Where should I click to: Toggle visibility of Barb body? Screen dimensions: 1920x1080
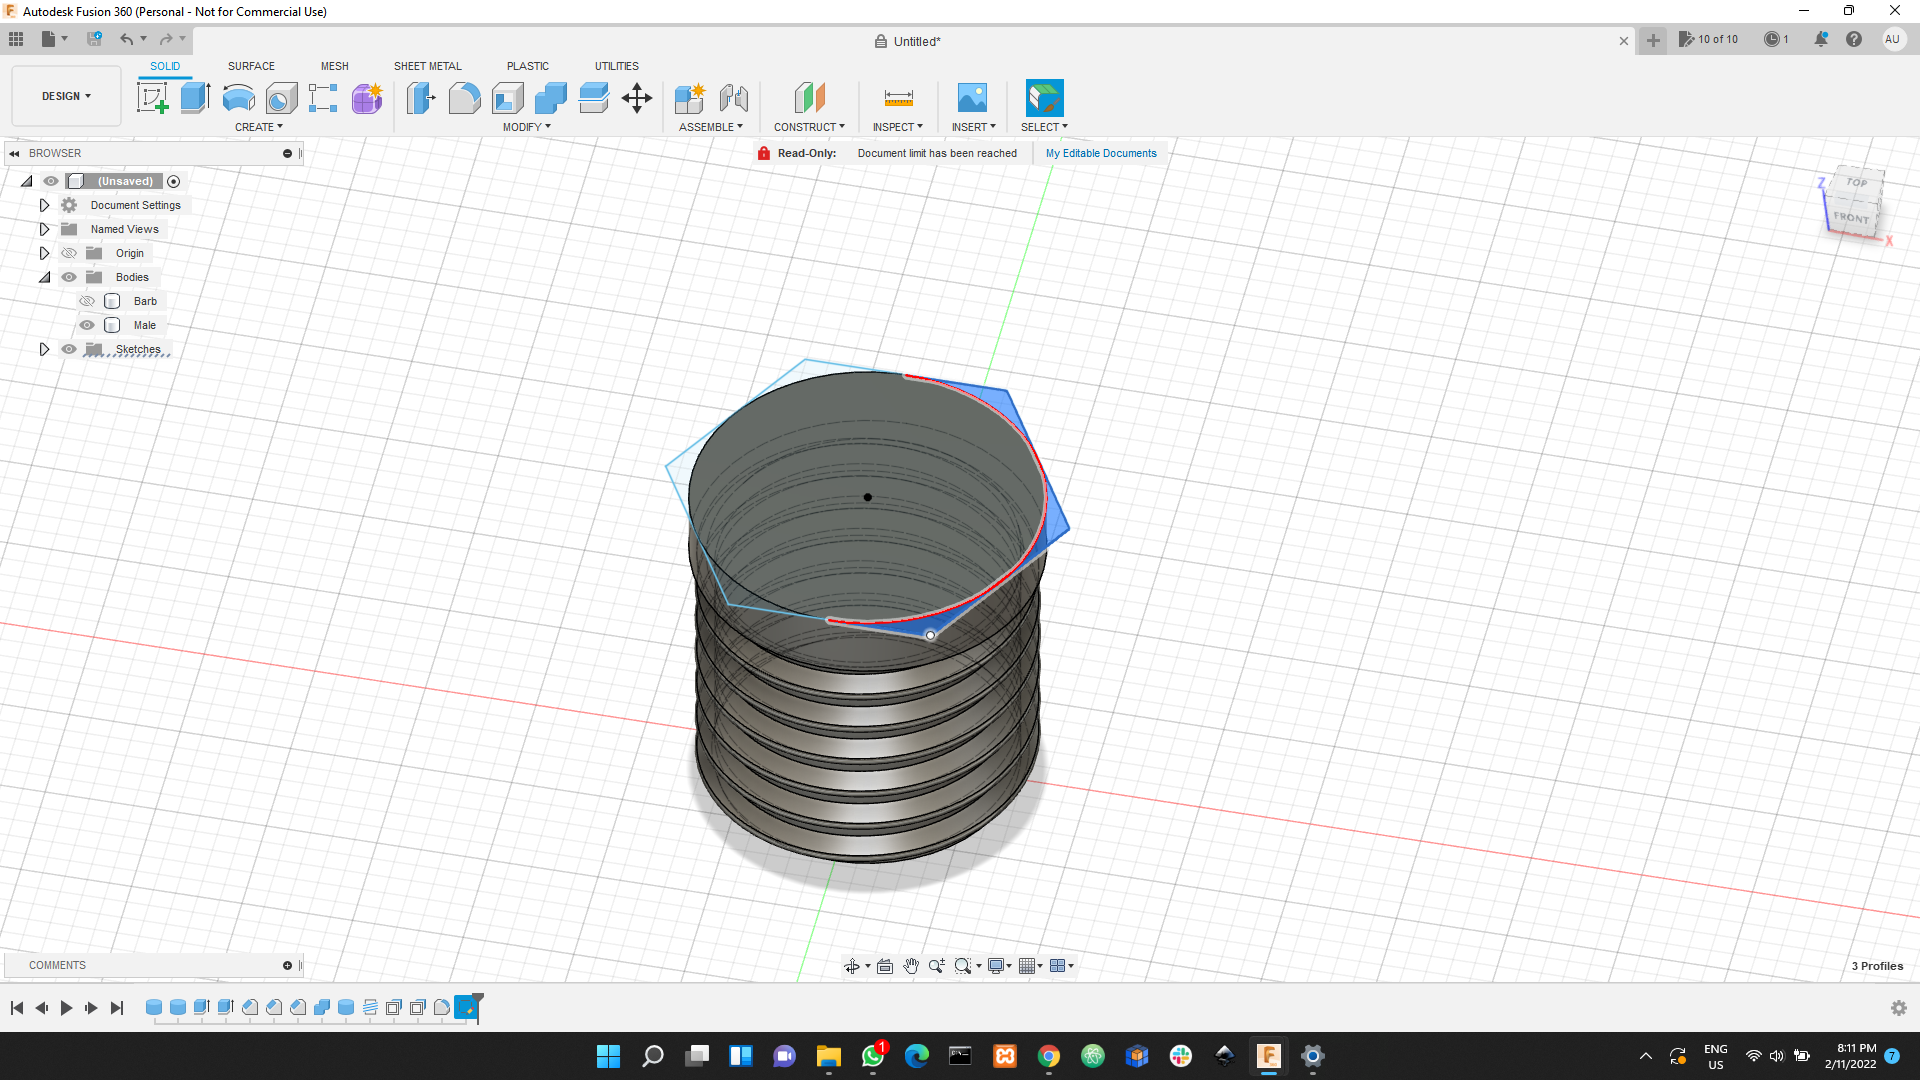coord(87,301)
